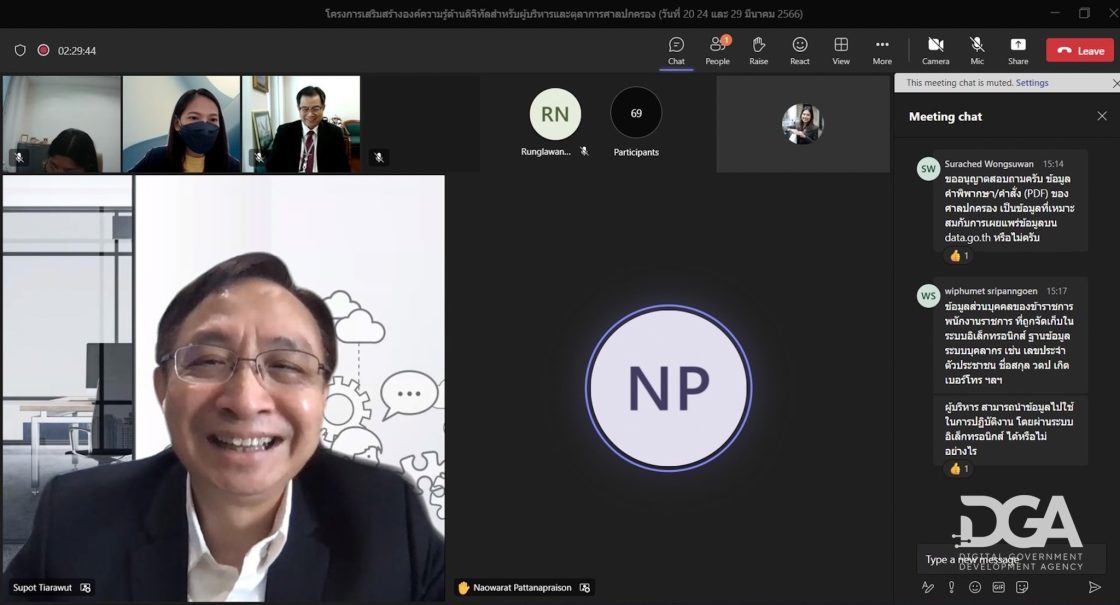Image resolution: width=1120 pixels, height=605 pixels.
Task: Close the Meeting chat panel
Action: (x=1101, y=116)
